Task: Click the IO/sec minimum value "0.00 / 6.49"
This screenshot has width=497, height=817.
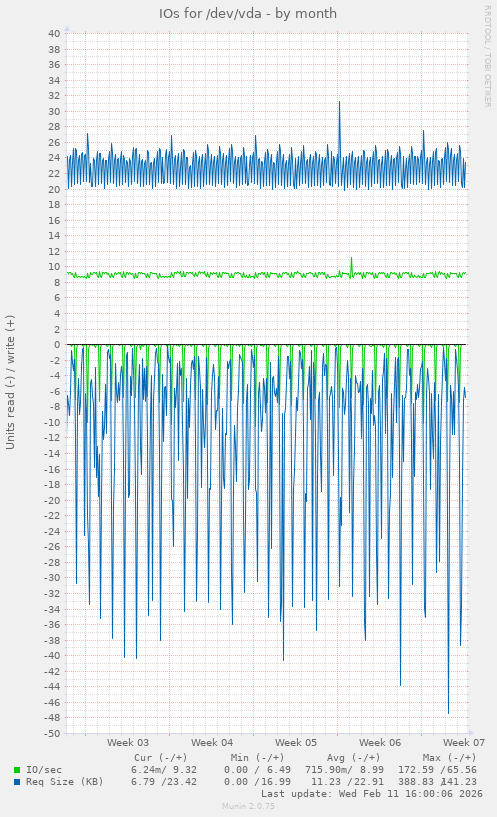Action: [257, 770]
